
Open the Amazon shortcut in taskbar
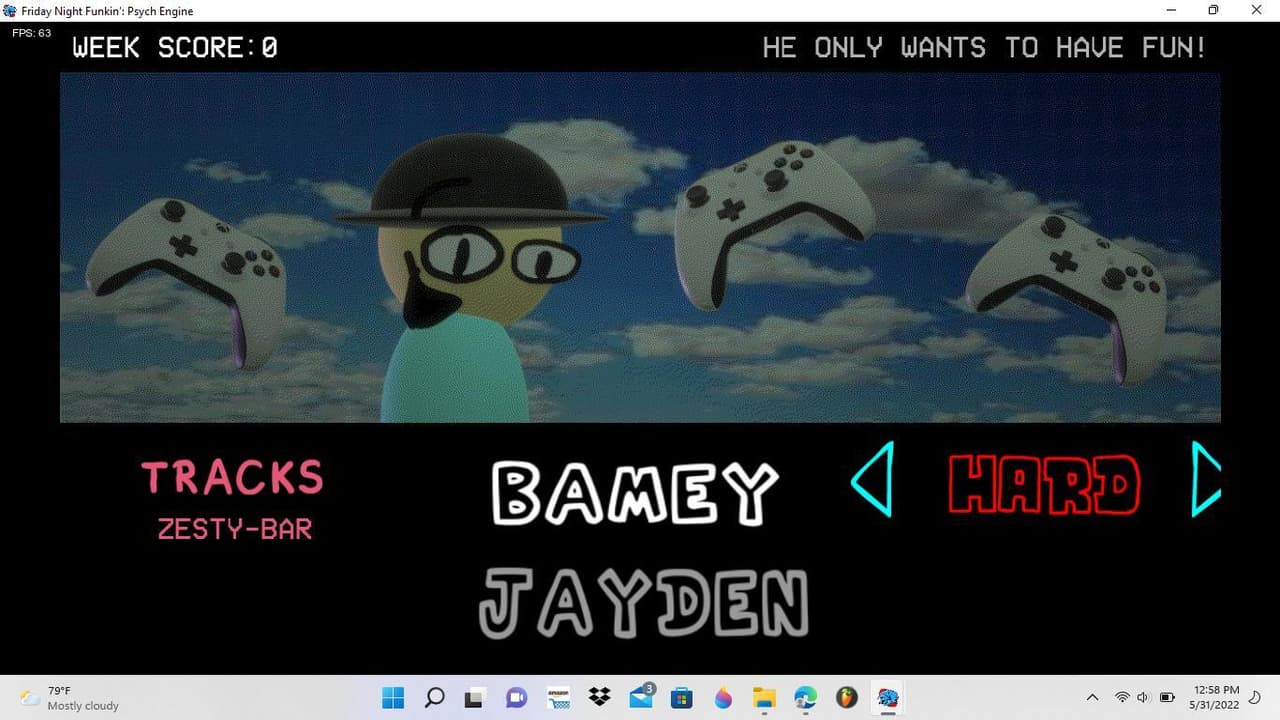tap(558, 697)
